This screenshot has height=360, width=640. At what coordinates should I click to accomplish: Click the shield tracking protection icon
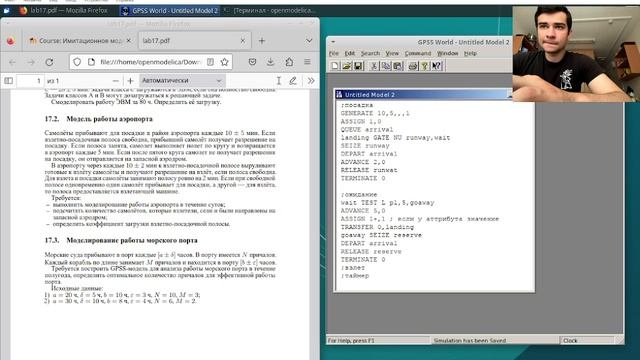(77, 62)
